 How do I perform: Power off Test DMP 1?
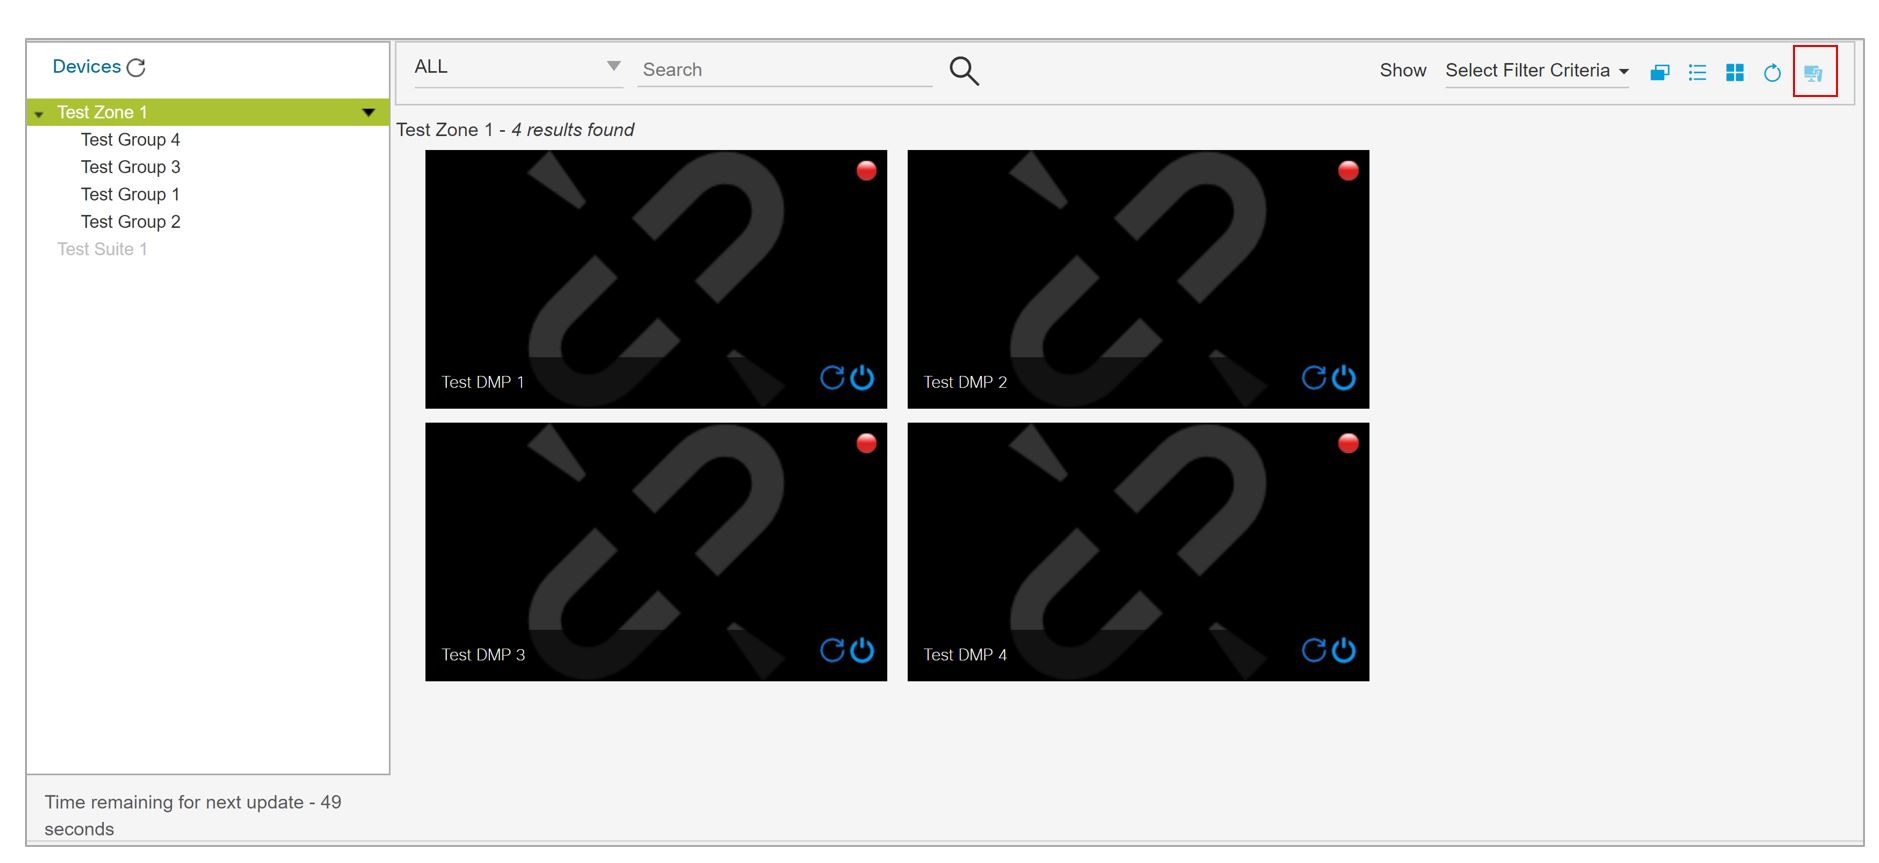(x=862, y=377)
